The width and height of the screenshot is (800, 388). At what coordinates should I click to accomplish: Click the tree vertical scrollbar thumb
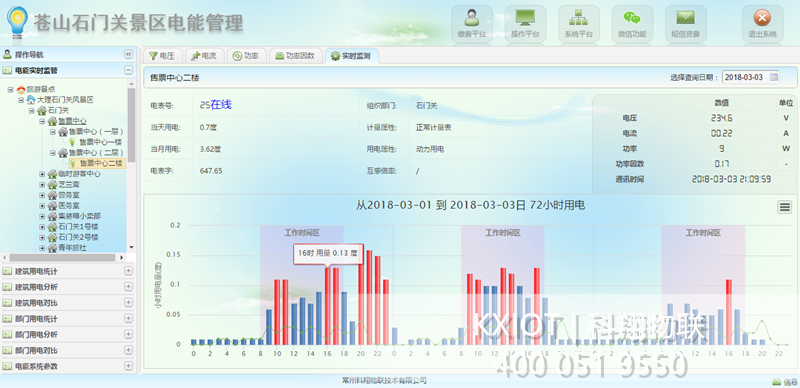(x=131, y=124)
